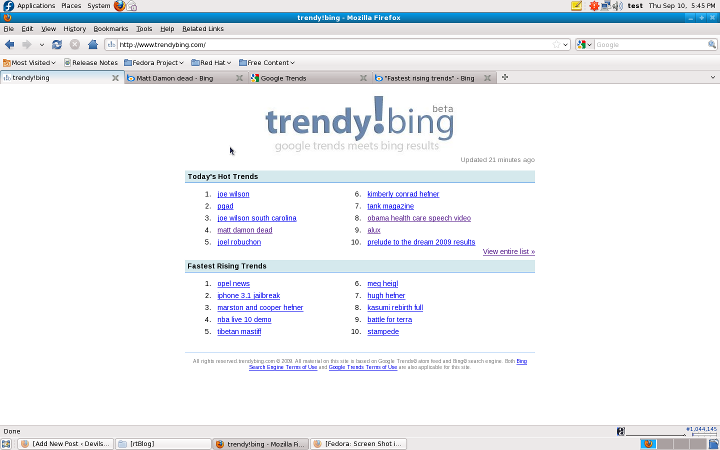
Task: Close the Fastest rising trends - Bing tab
Action: [487, 78]
